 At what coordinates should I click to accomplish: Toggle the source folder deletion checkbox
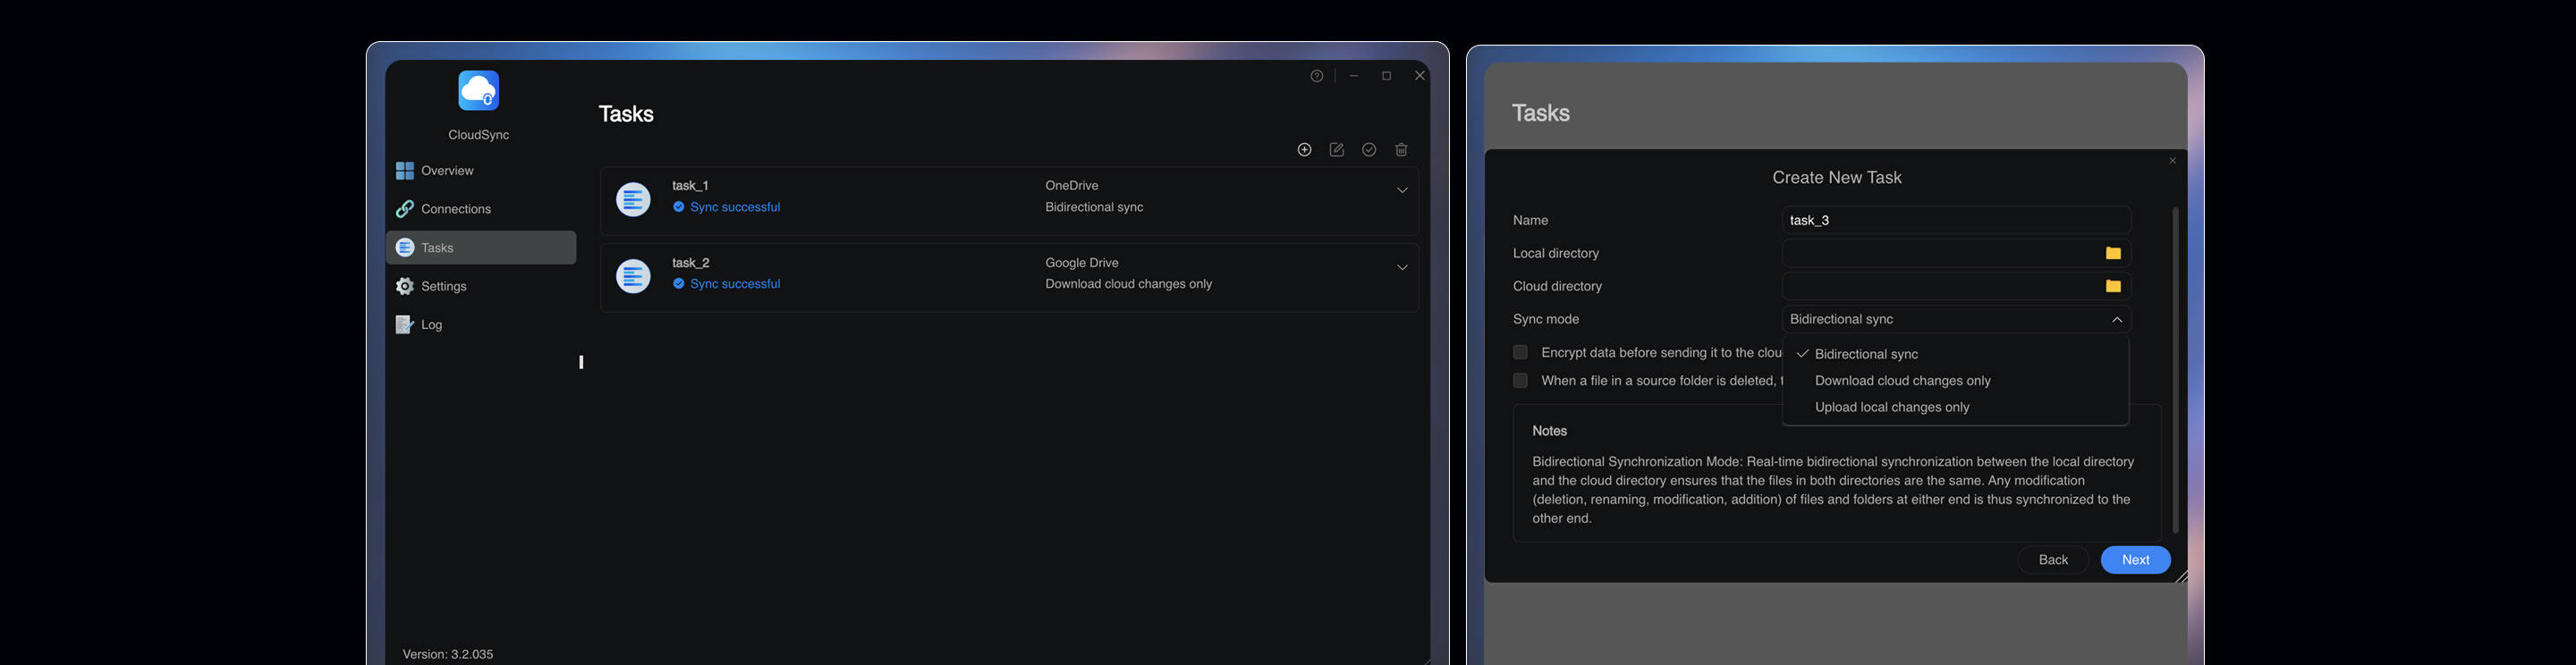pos(1520,380)
